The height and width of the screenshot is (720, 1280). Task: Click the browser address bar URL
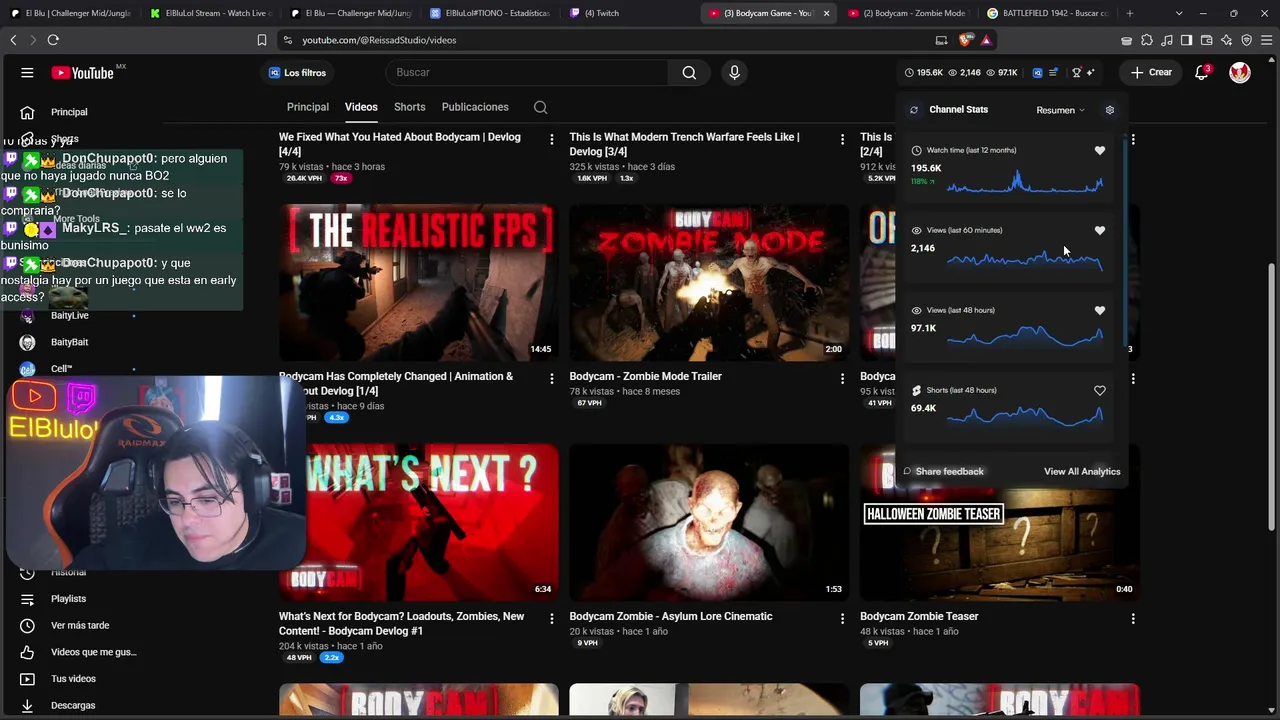pos(380,40)
